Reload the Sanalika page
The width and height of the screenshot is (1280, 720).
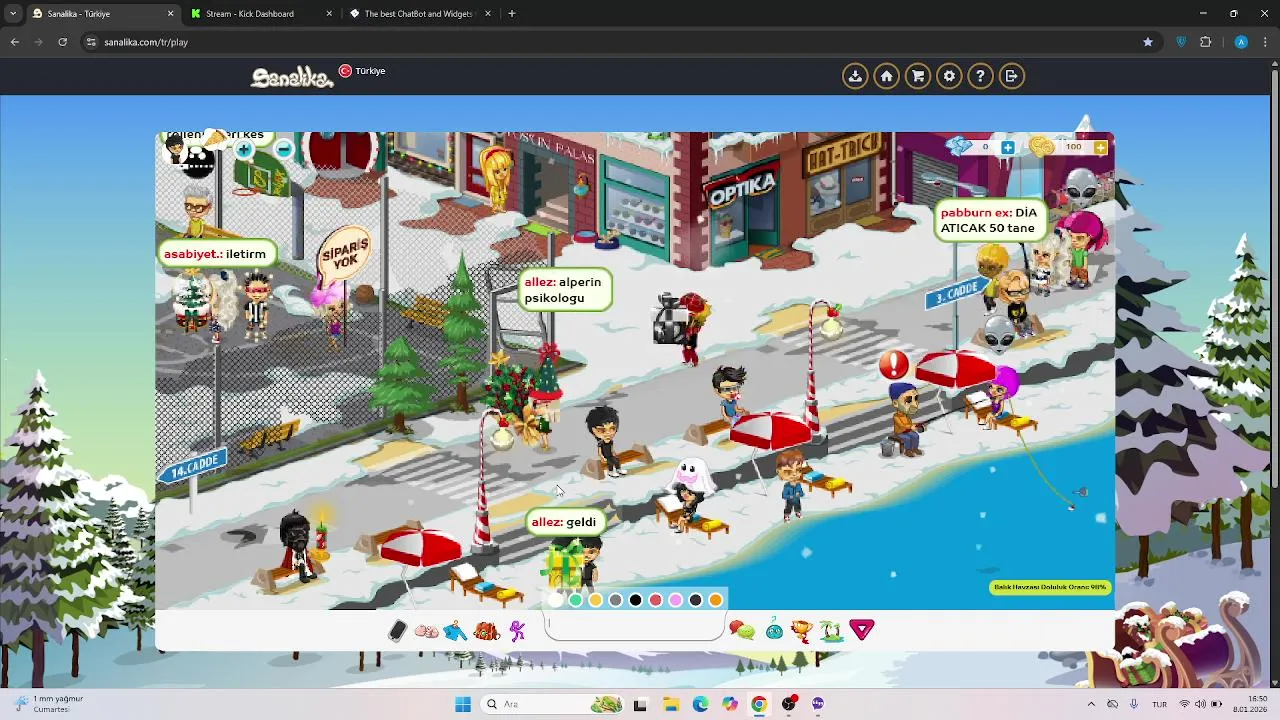(x=62, y=42)
